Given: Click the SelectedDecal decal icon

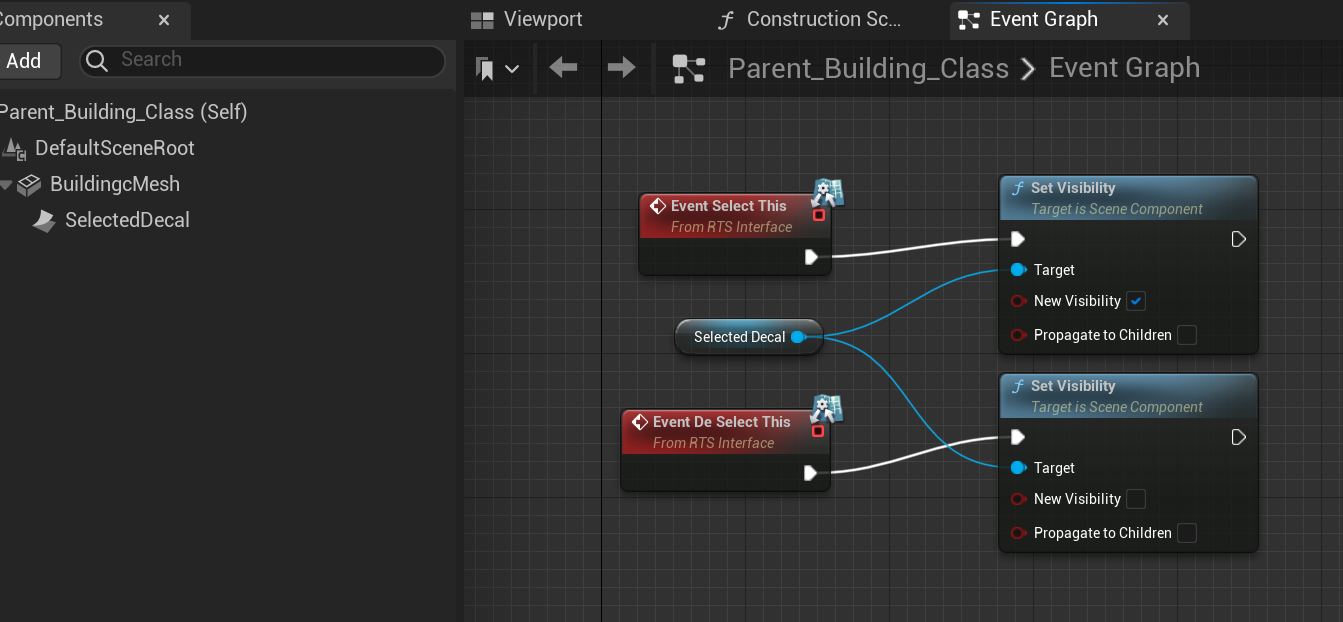Looking at the screenshot, I should [x=44, y=221].
